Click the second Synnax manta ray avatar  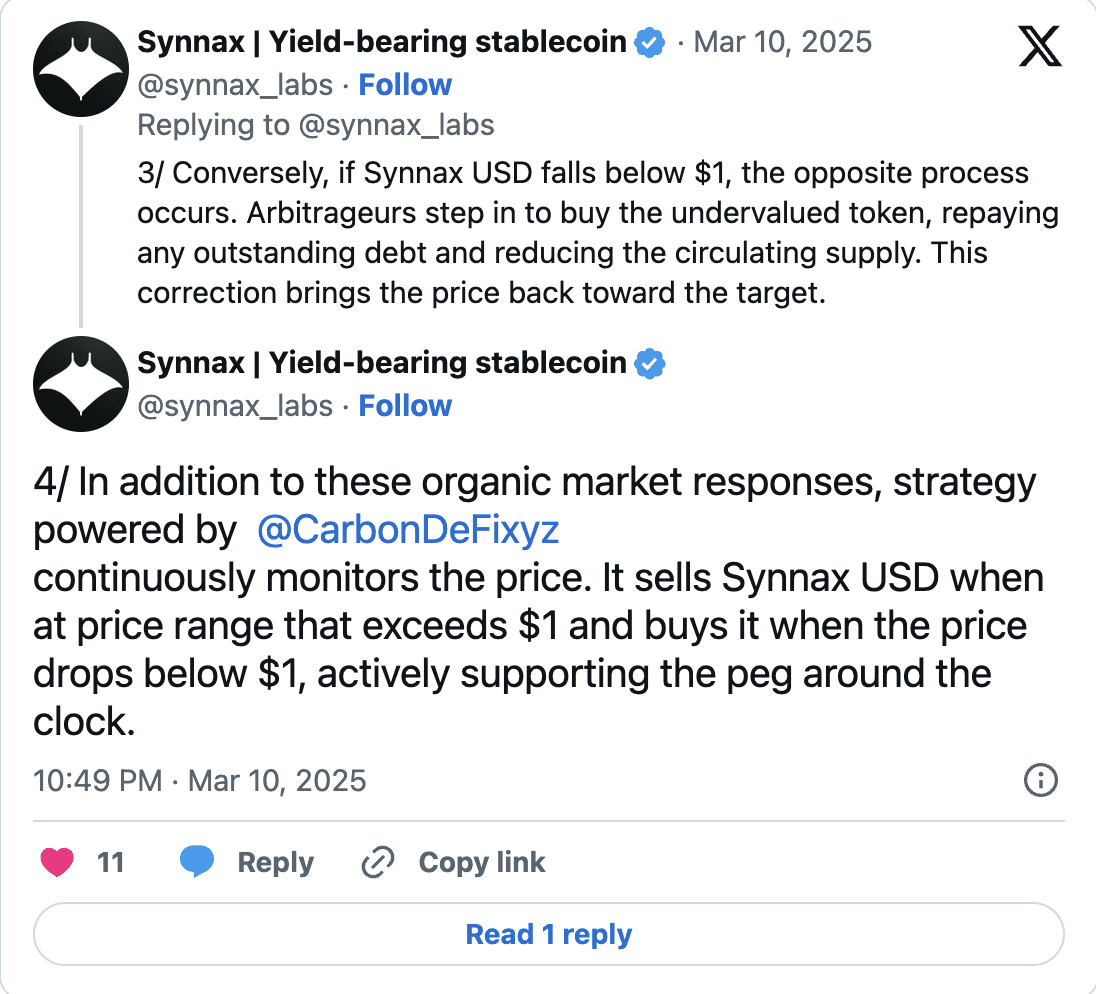point(81,384)
